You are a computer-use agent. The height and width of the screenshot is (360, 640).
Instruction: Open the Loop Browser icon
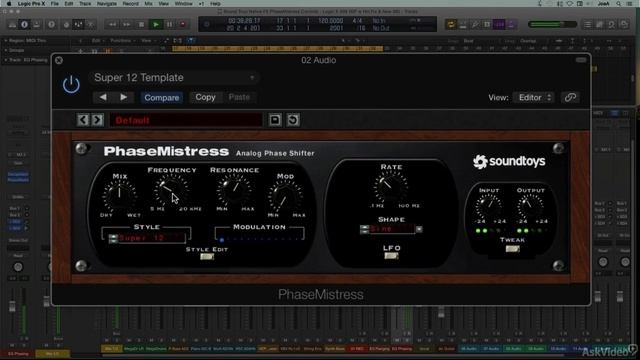point(611,24)
